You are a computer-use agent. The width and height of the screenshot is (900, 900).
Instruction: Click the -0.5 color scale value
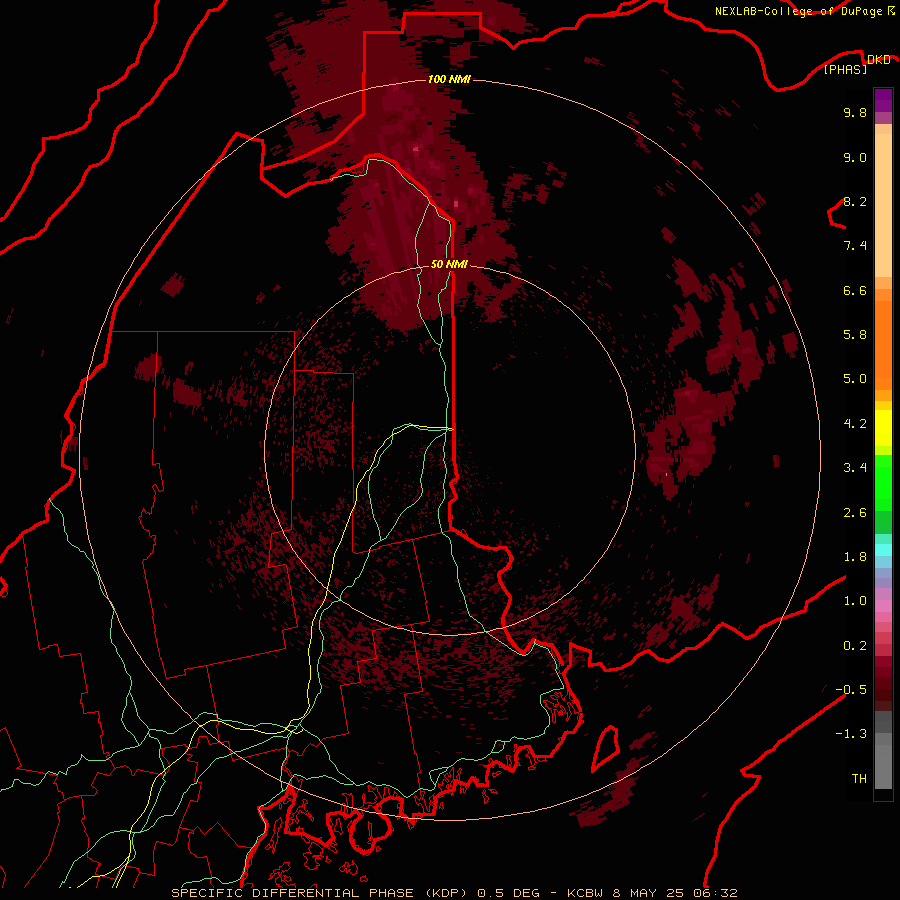851,690
